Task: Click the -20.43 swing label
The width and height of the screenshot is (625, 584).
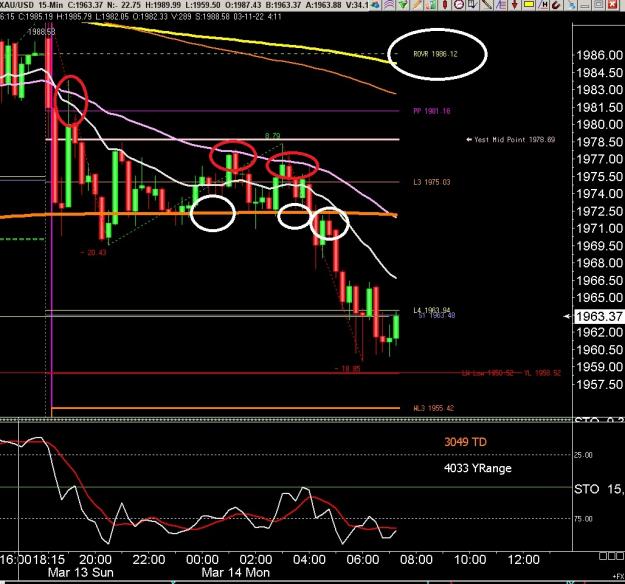Action: 93,252
